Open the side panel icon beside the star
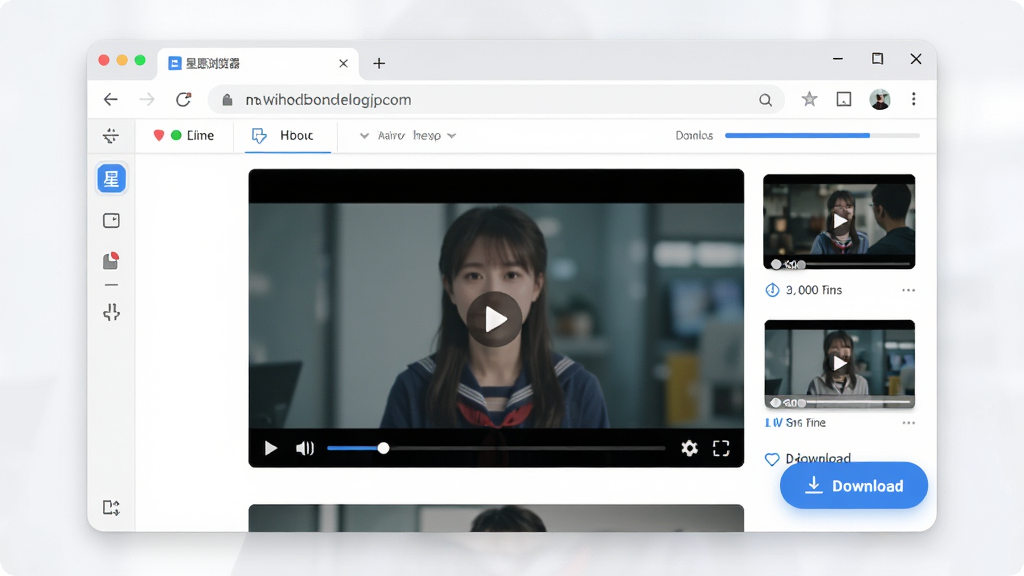Screen dimensions: 1024x576 pyautogui.click(x=844, y=99)
